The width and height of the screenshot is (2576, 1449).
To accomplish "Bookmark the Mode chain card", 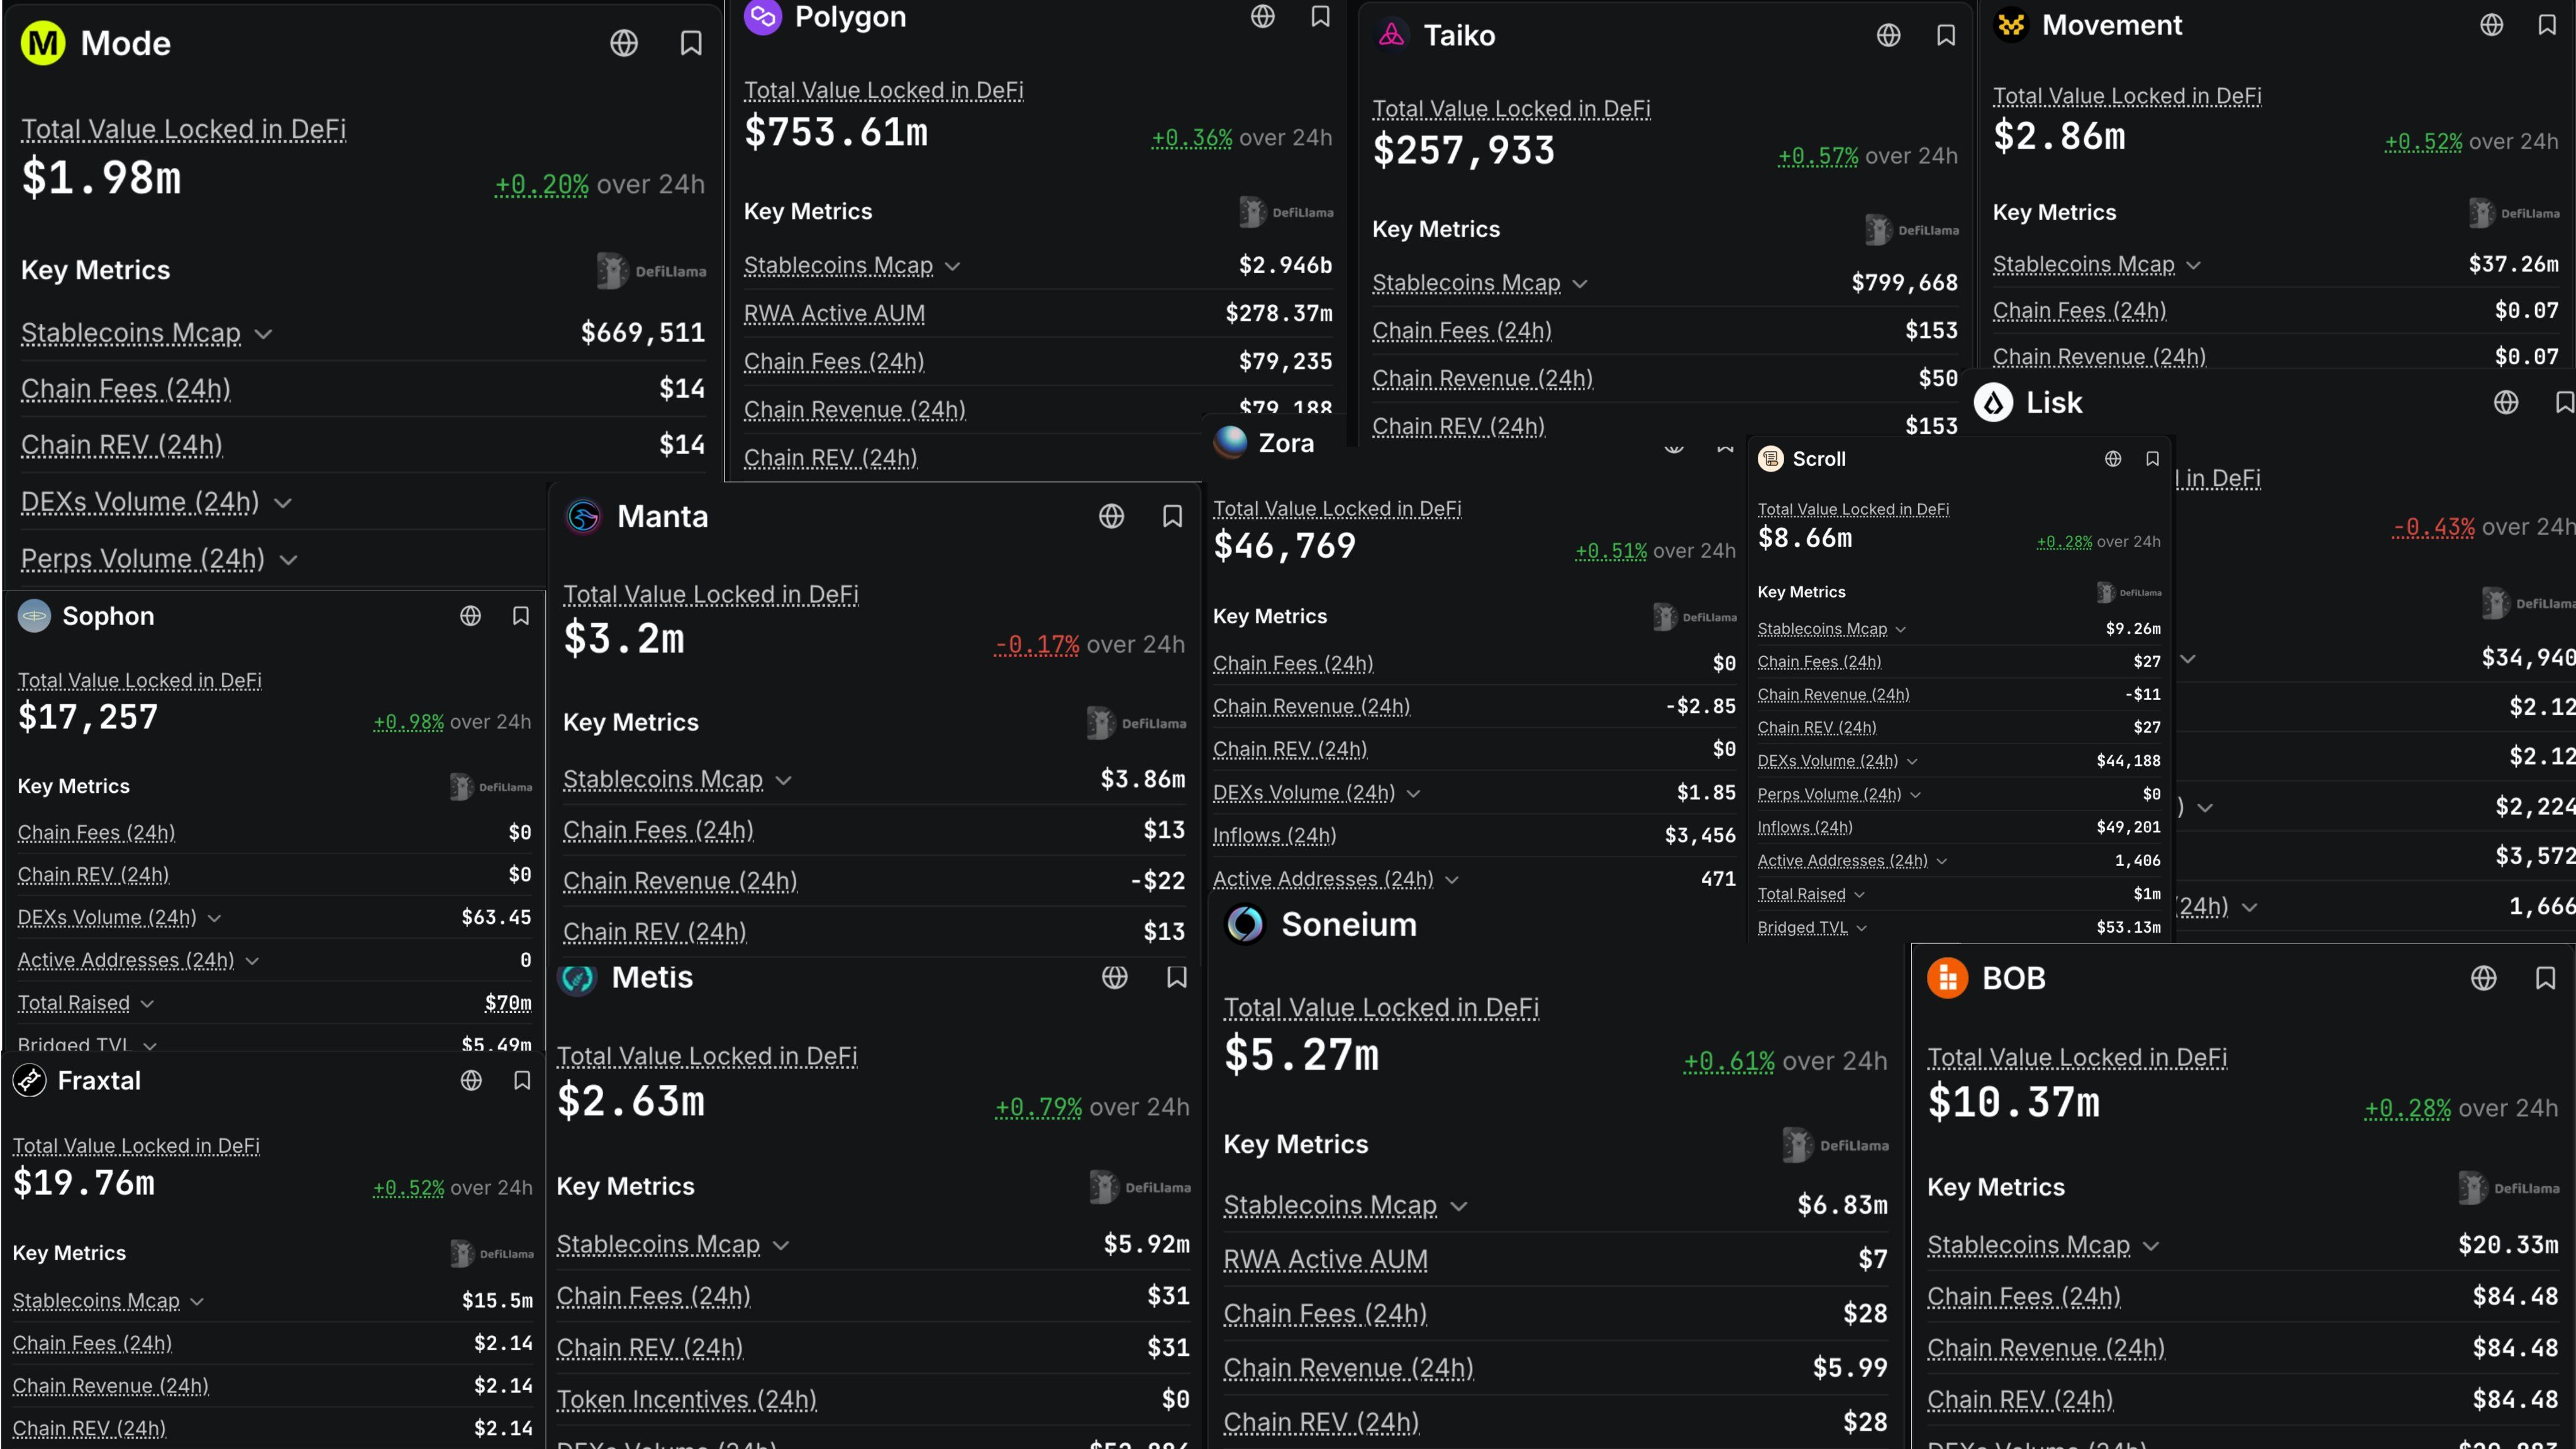I will (x=691, y=43).
